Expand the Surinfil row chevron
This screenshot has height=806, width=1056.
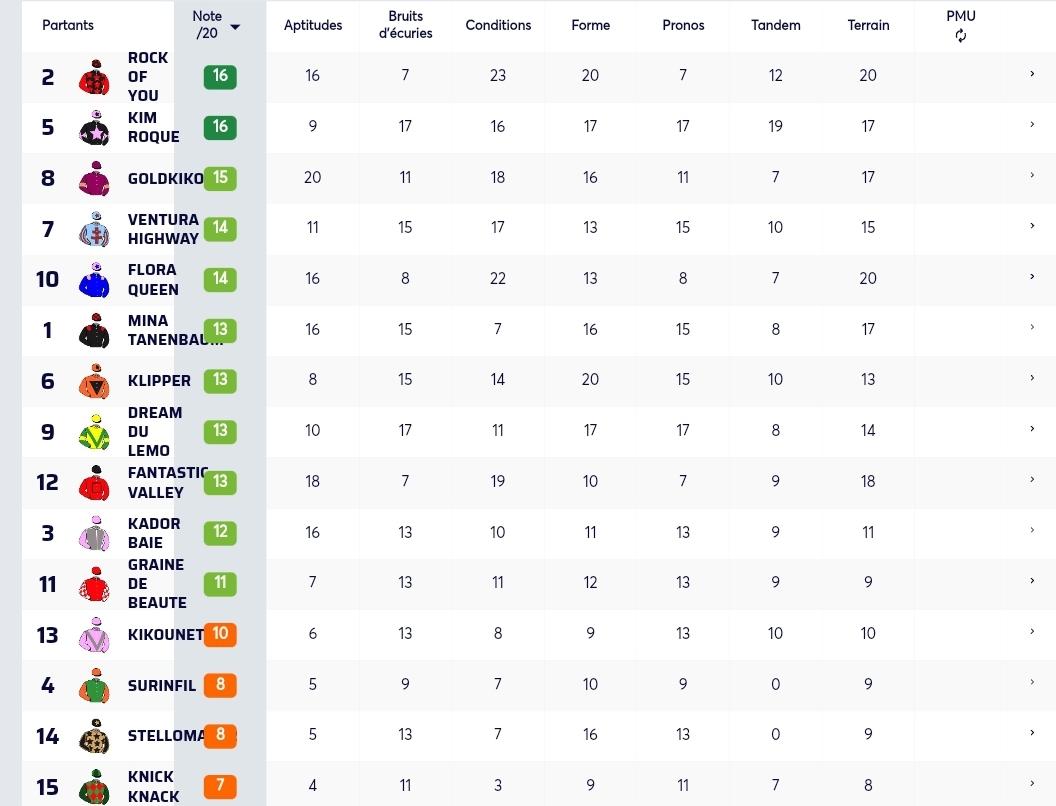click(1032, 682)
